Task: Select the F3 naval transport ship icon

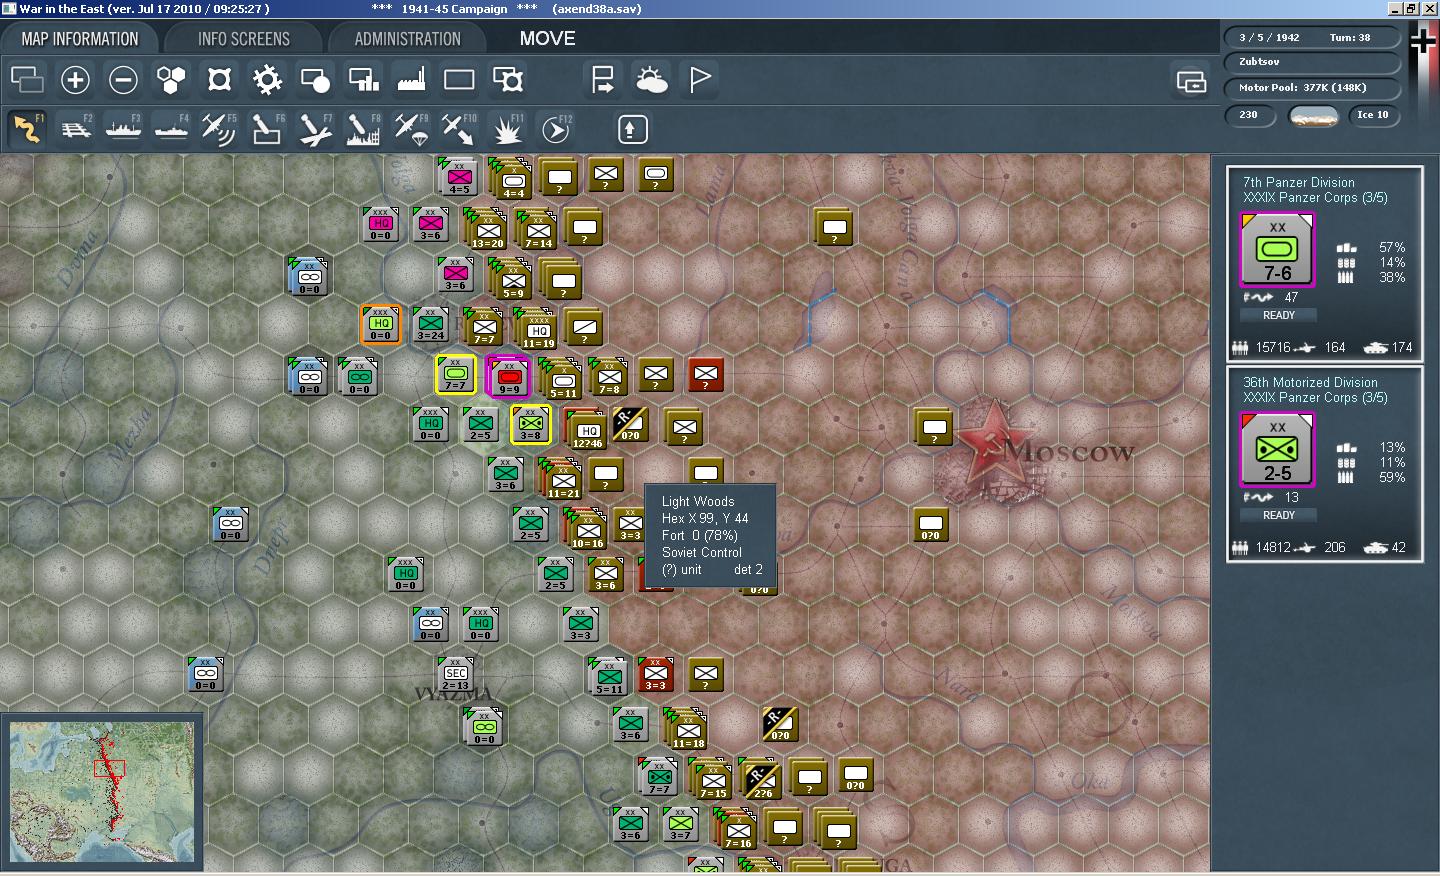Action: coord(123,129)
